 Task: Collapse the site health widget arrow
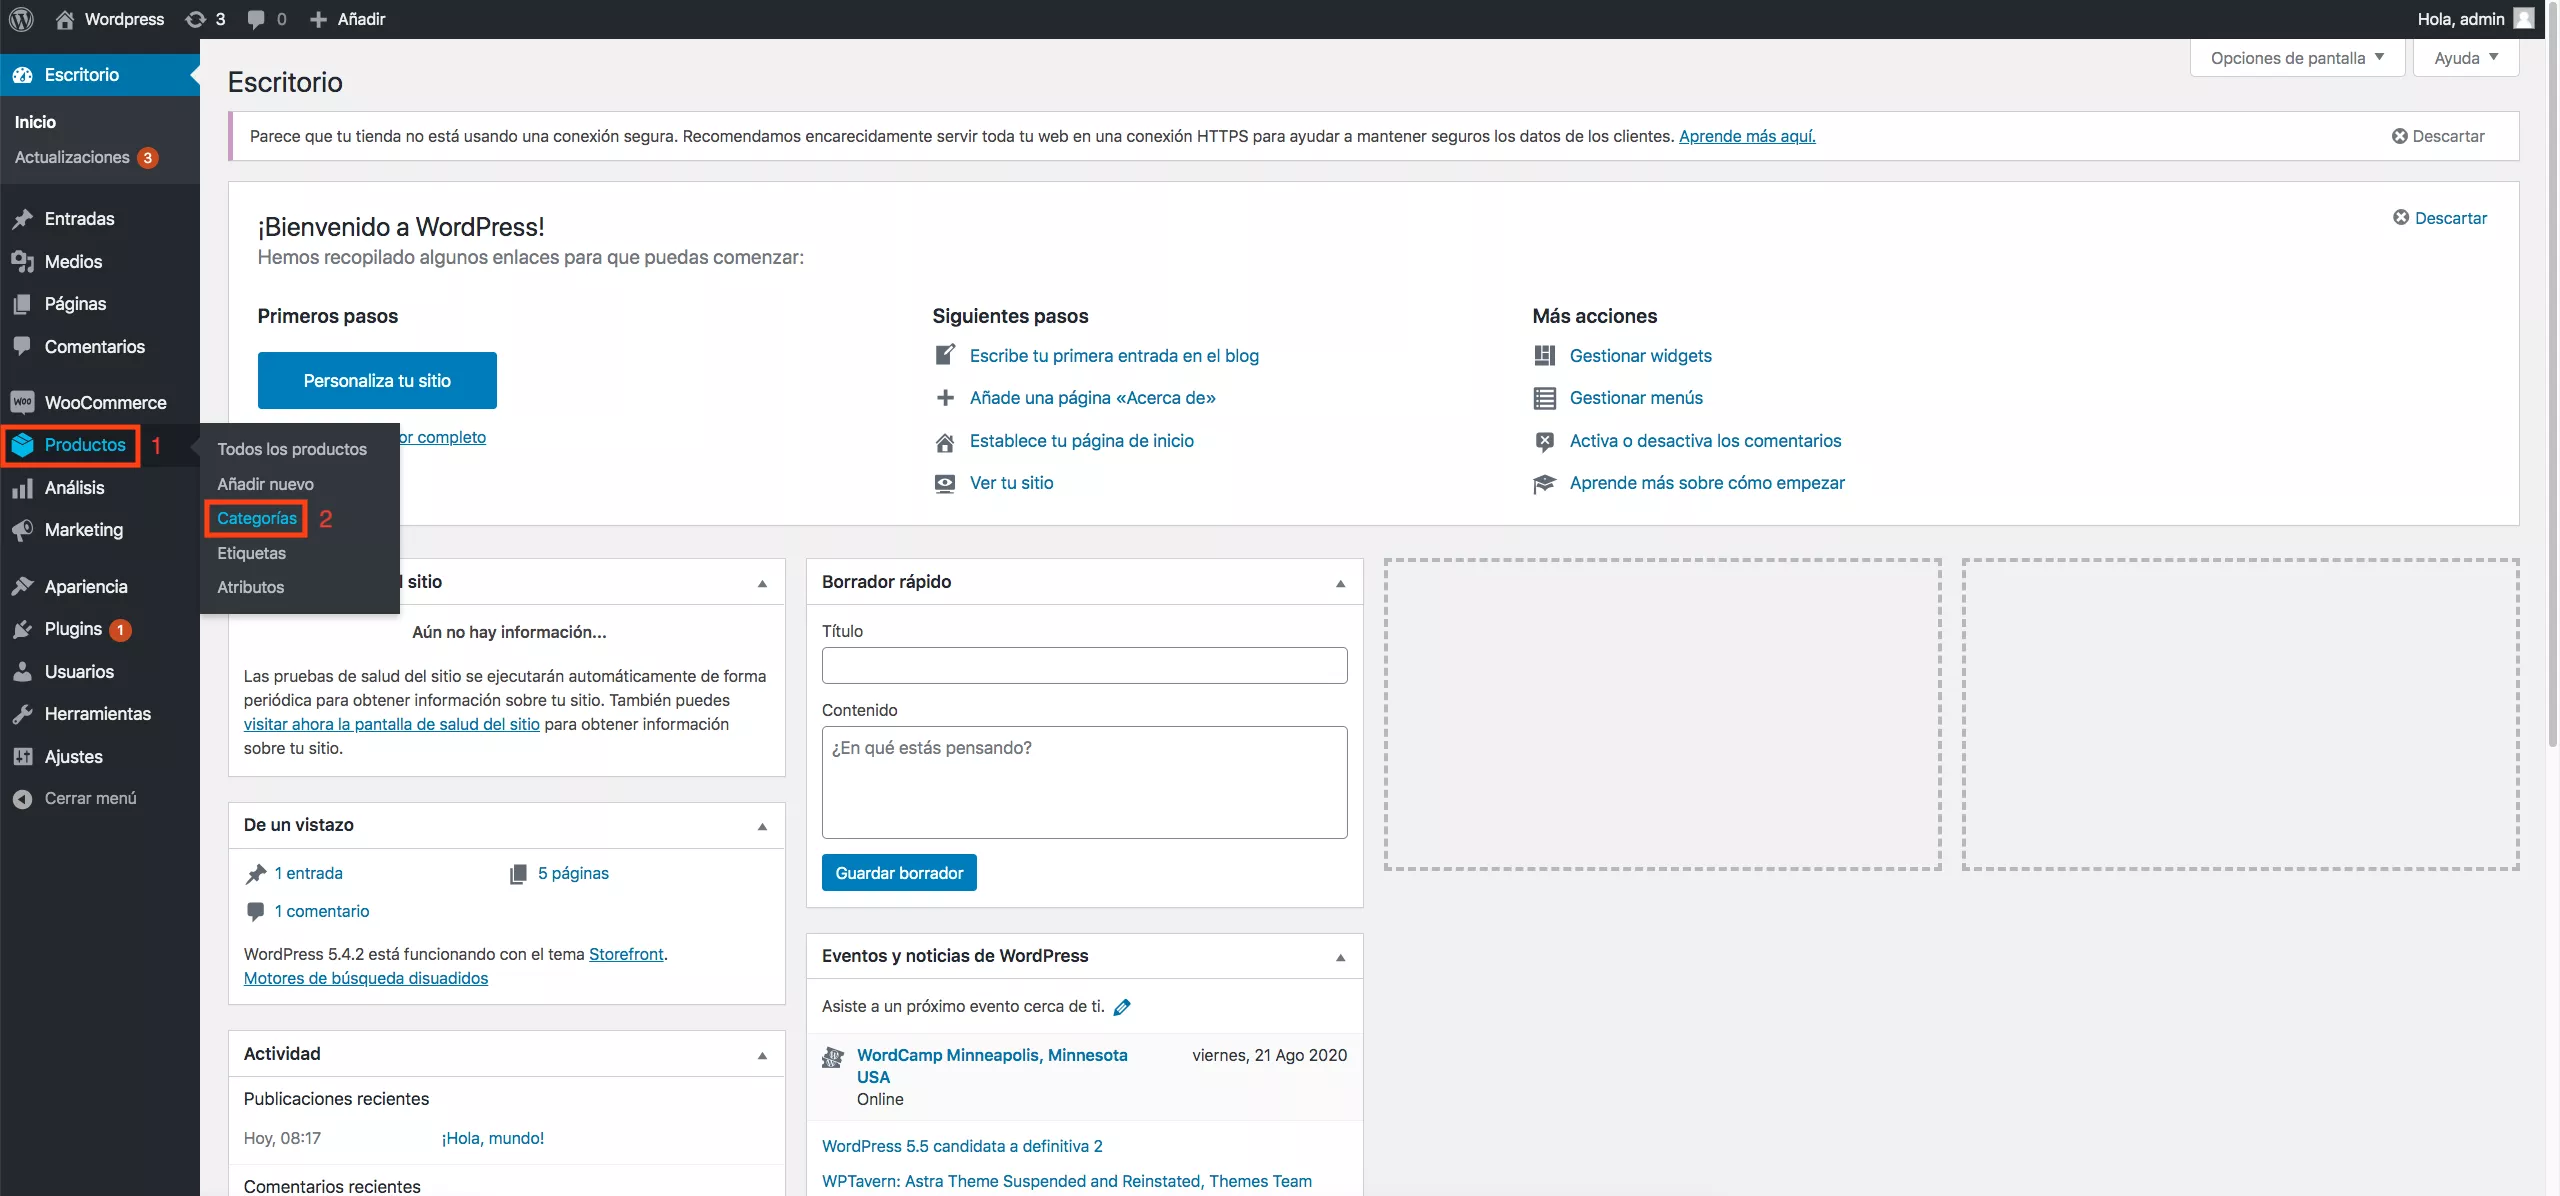pos(763,583)
